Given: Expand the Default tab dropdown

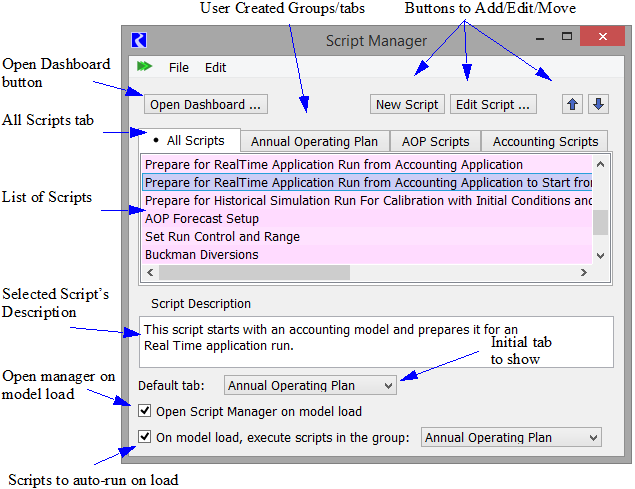Looking at the screenshot, I should tap(310, 385).
